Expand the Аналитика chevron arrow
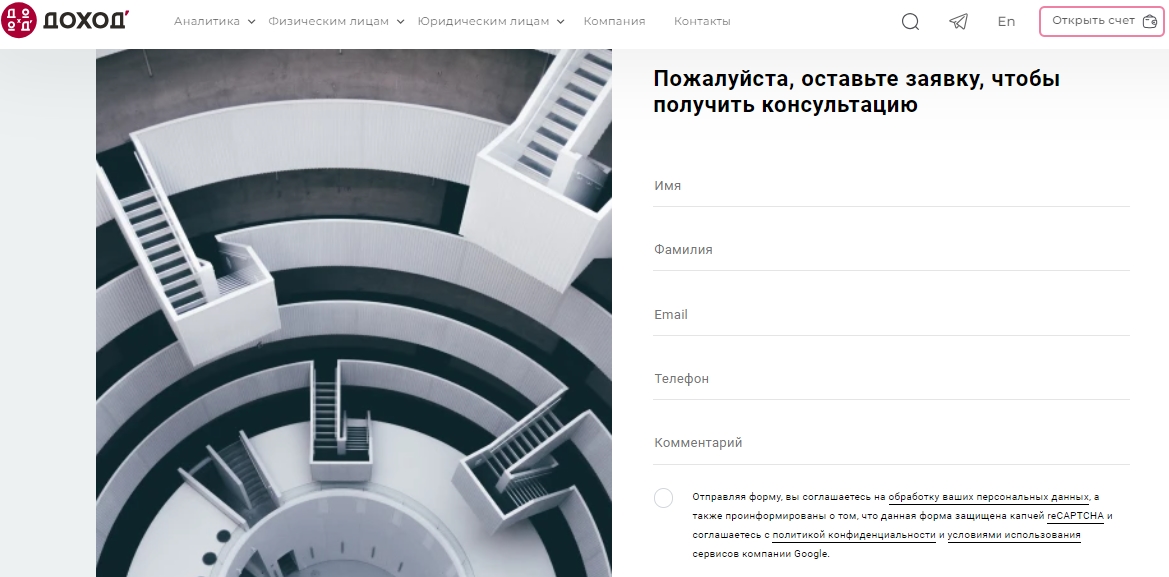This screenshot has height=577, width=1169. tap(251, 22)
